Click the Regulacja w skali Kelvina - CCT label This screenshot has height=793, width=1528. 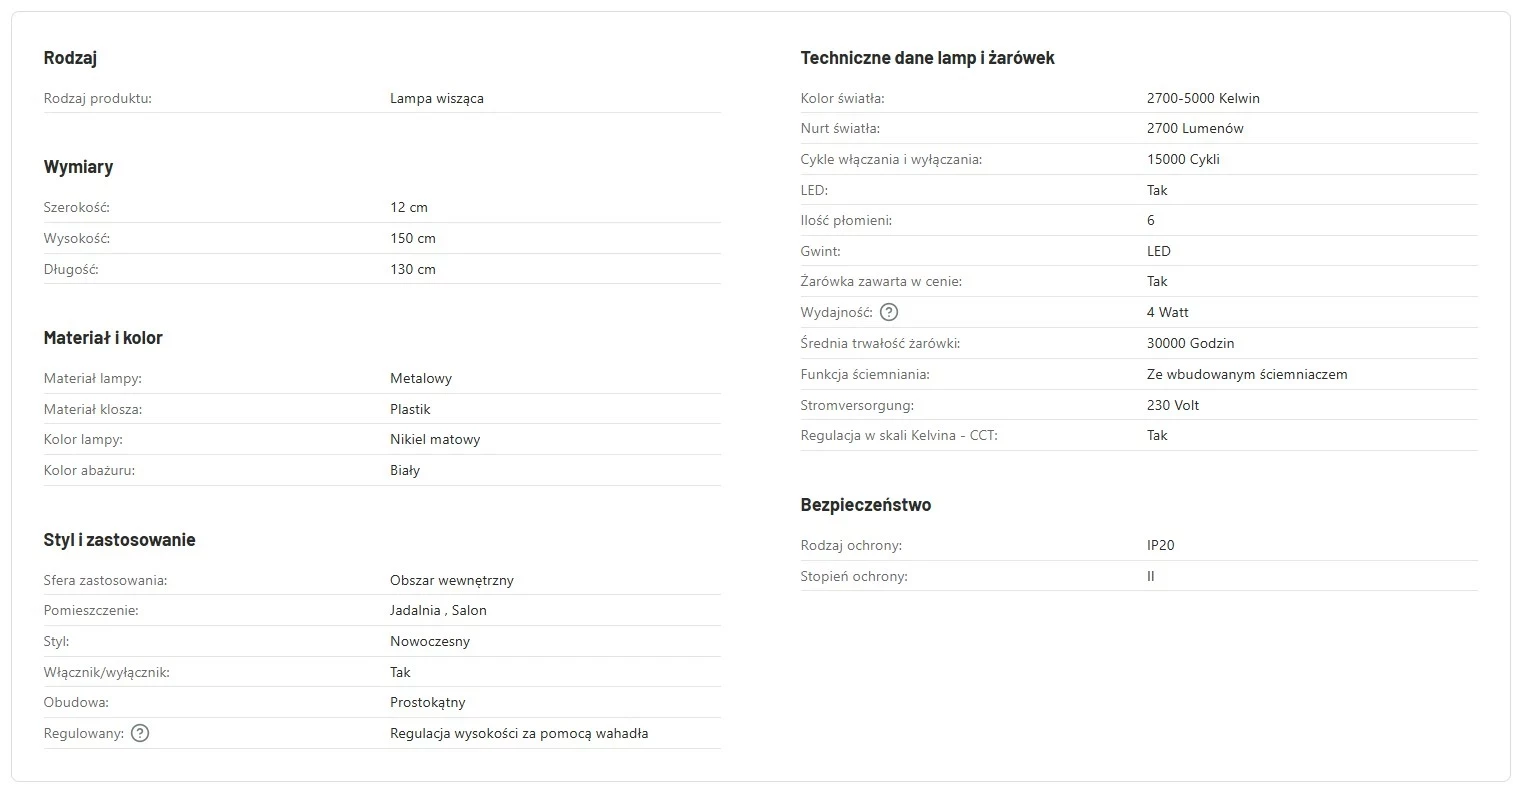tap(899, 435)
